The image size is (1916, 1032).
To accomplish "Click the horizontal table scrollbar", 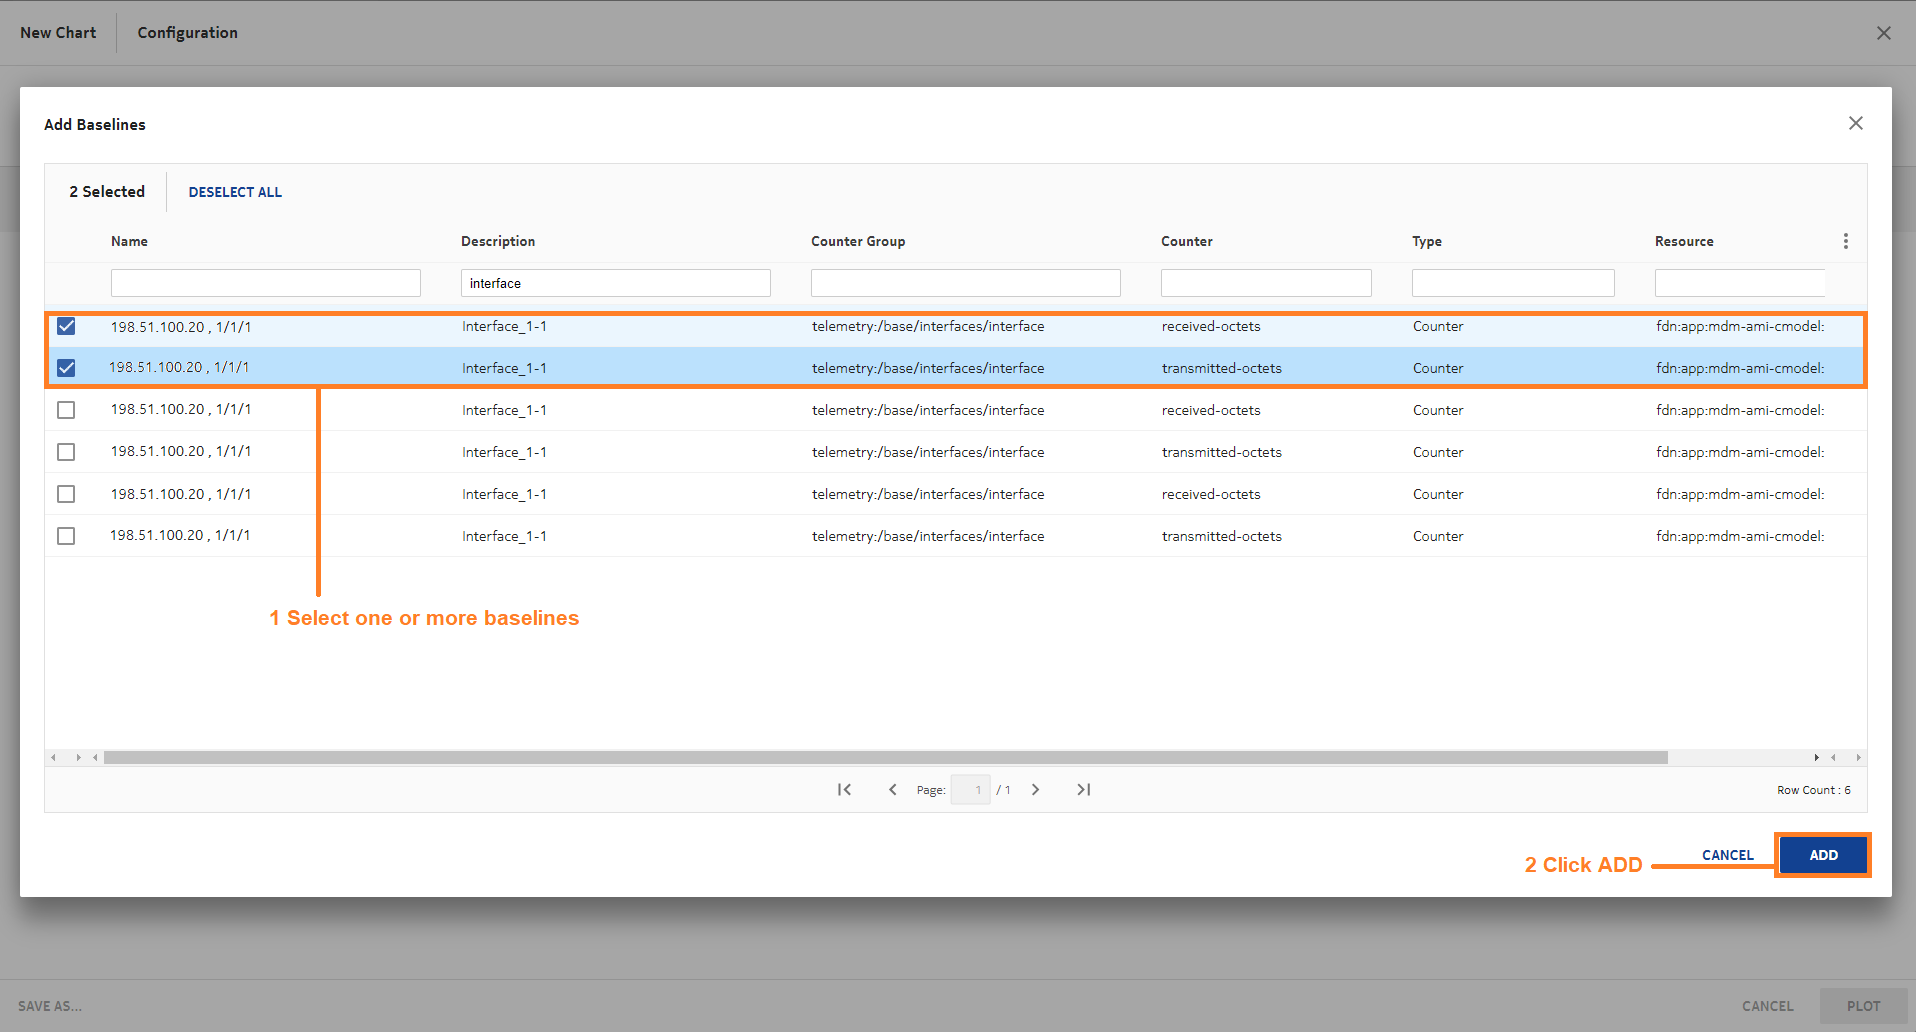I will [x=885, y=758].
